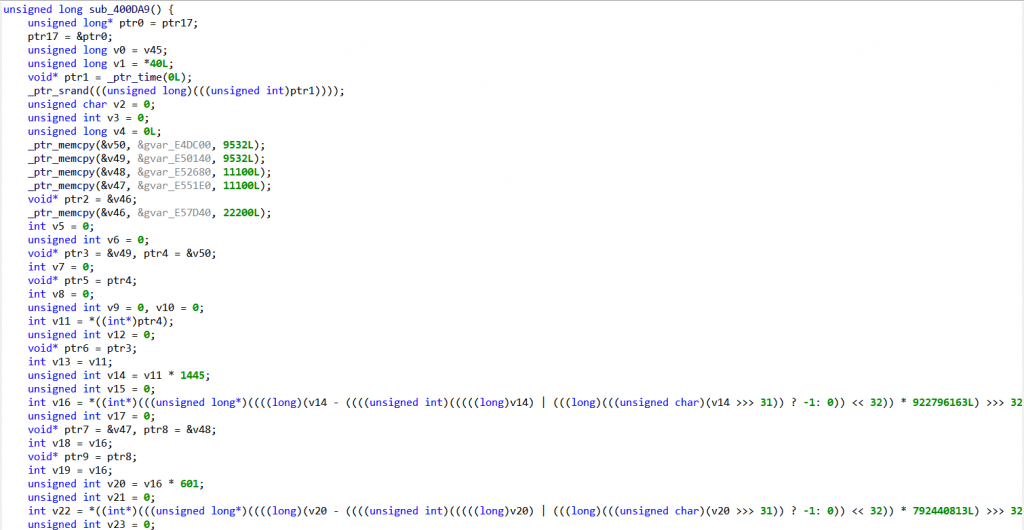The height and width of the screenshot is (530, 1024).
Task: Place cursor on 'int v8 = 0;'
Action: click(61, 294)
